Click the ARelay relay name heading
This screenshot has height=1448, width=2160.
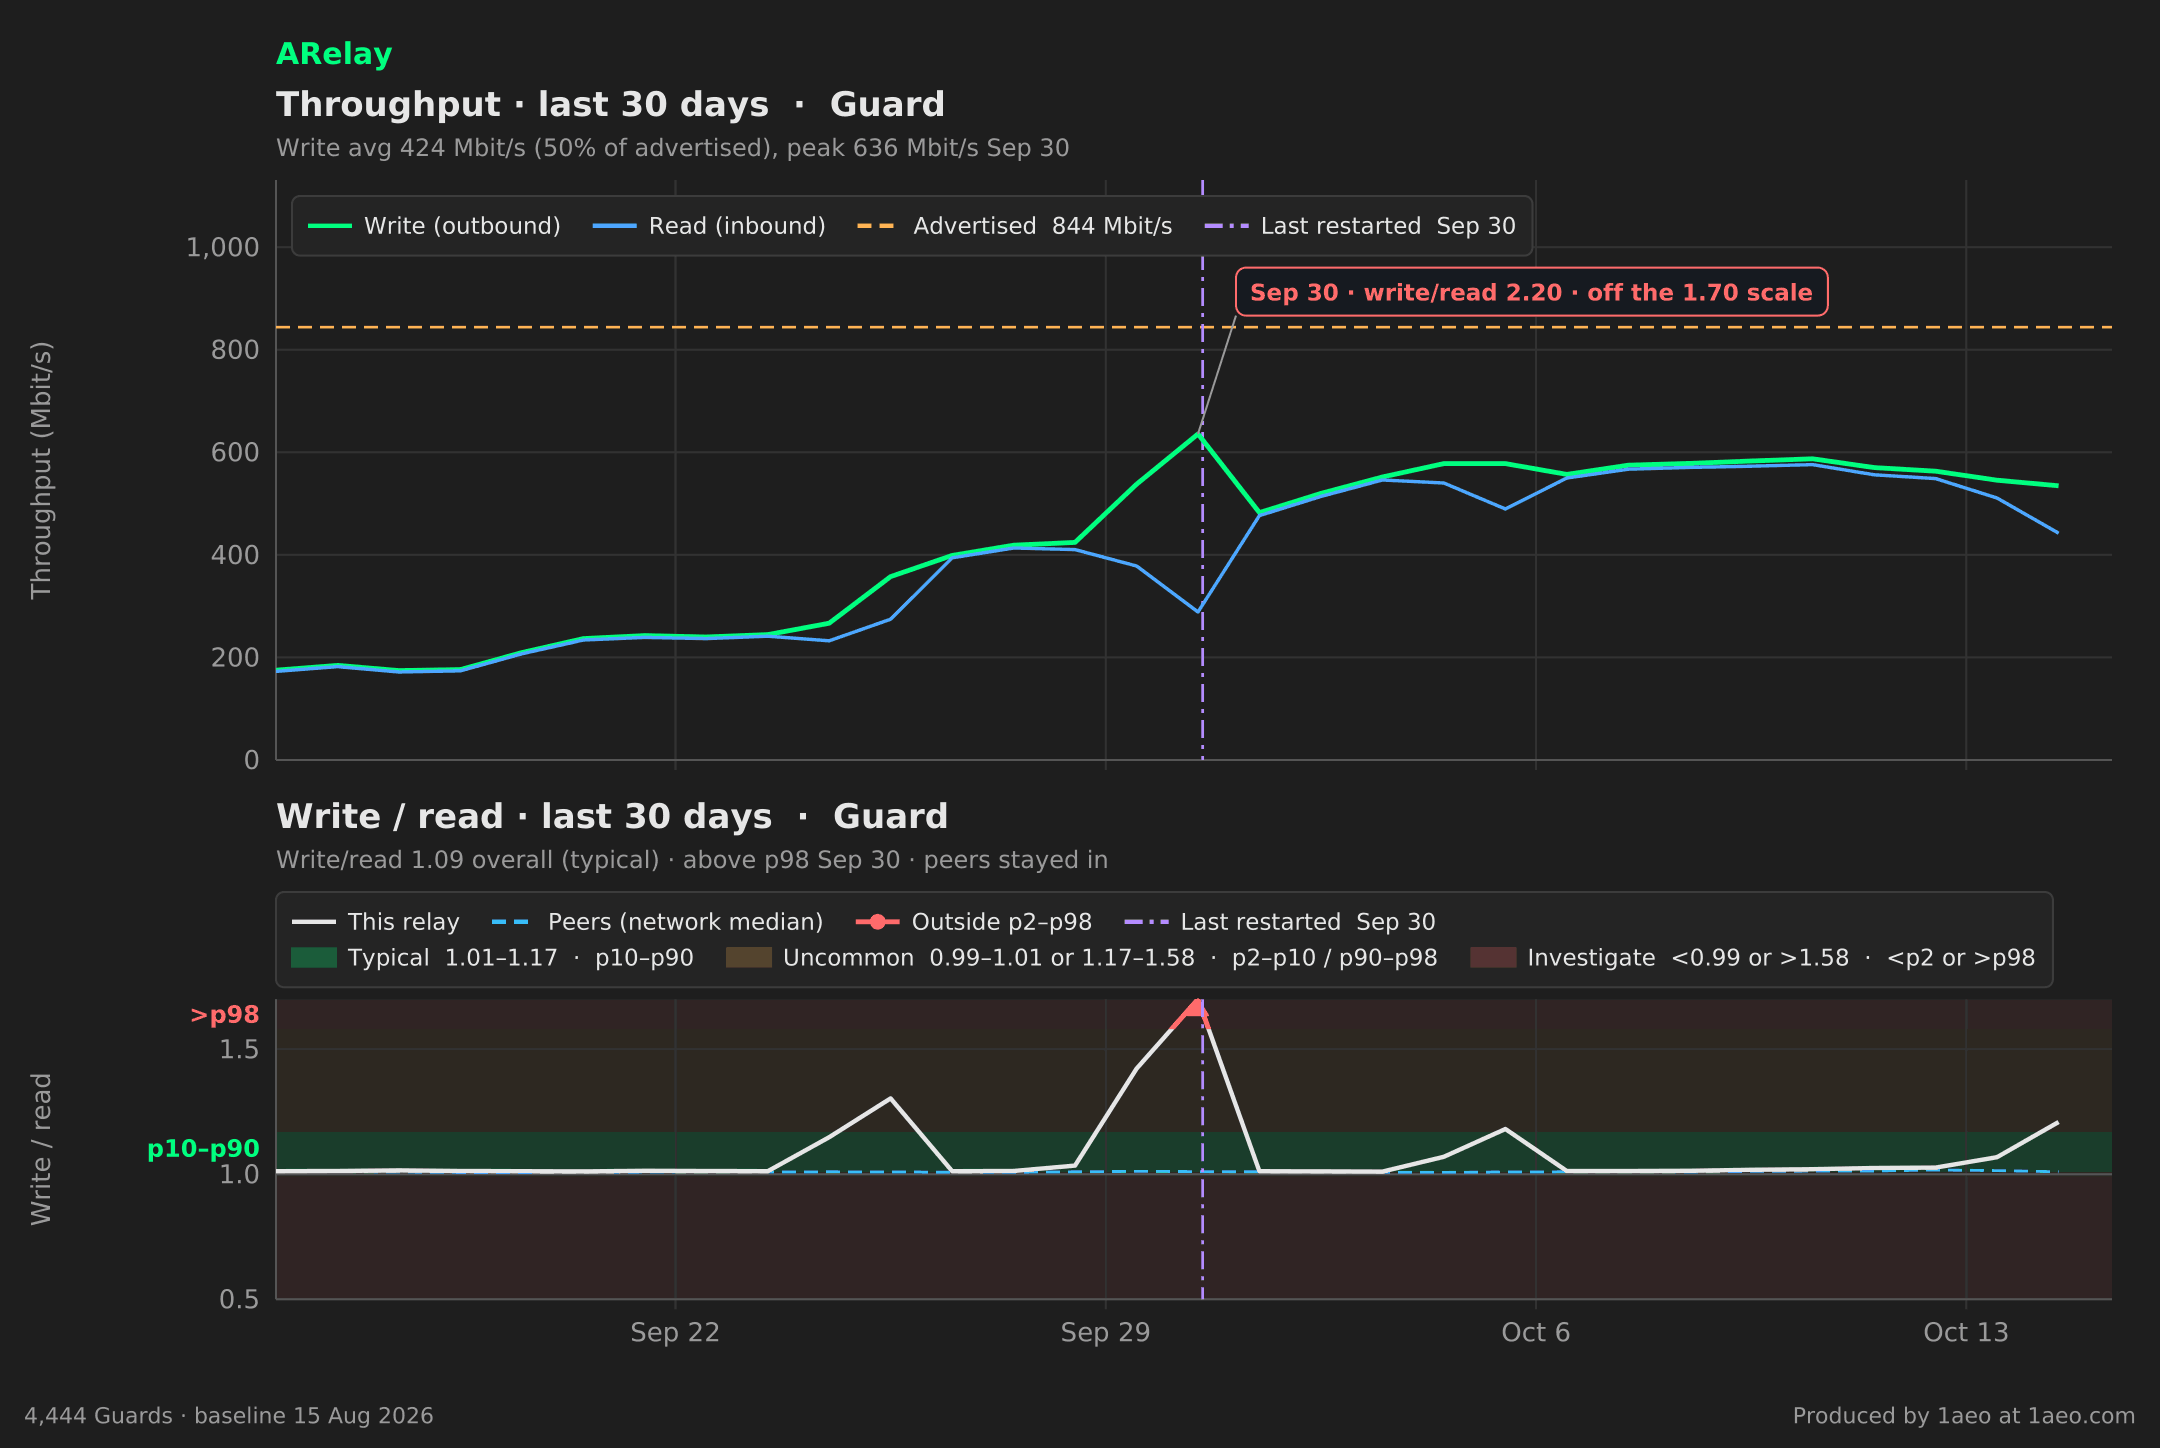334,54
